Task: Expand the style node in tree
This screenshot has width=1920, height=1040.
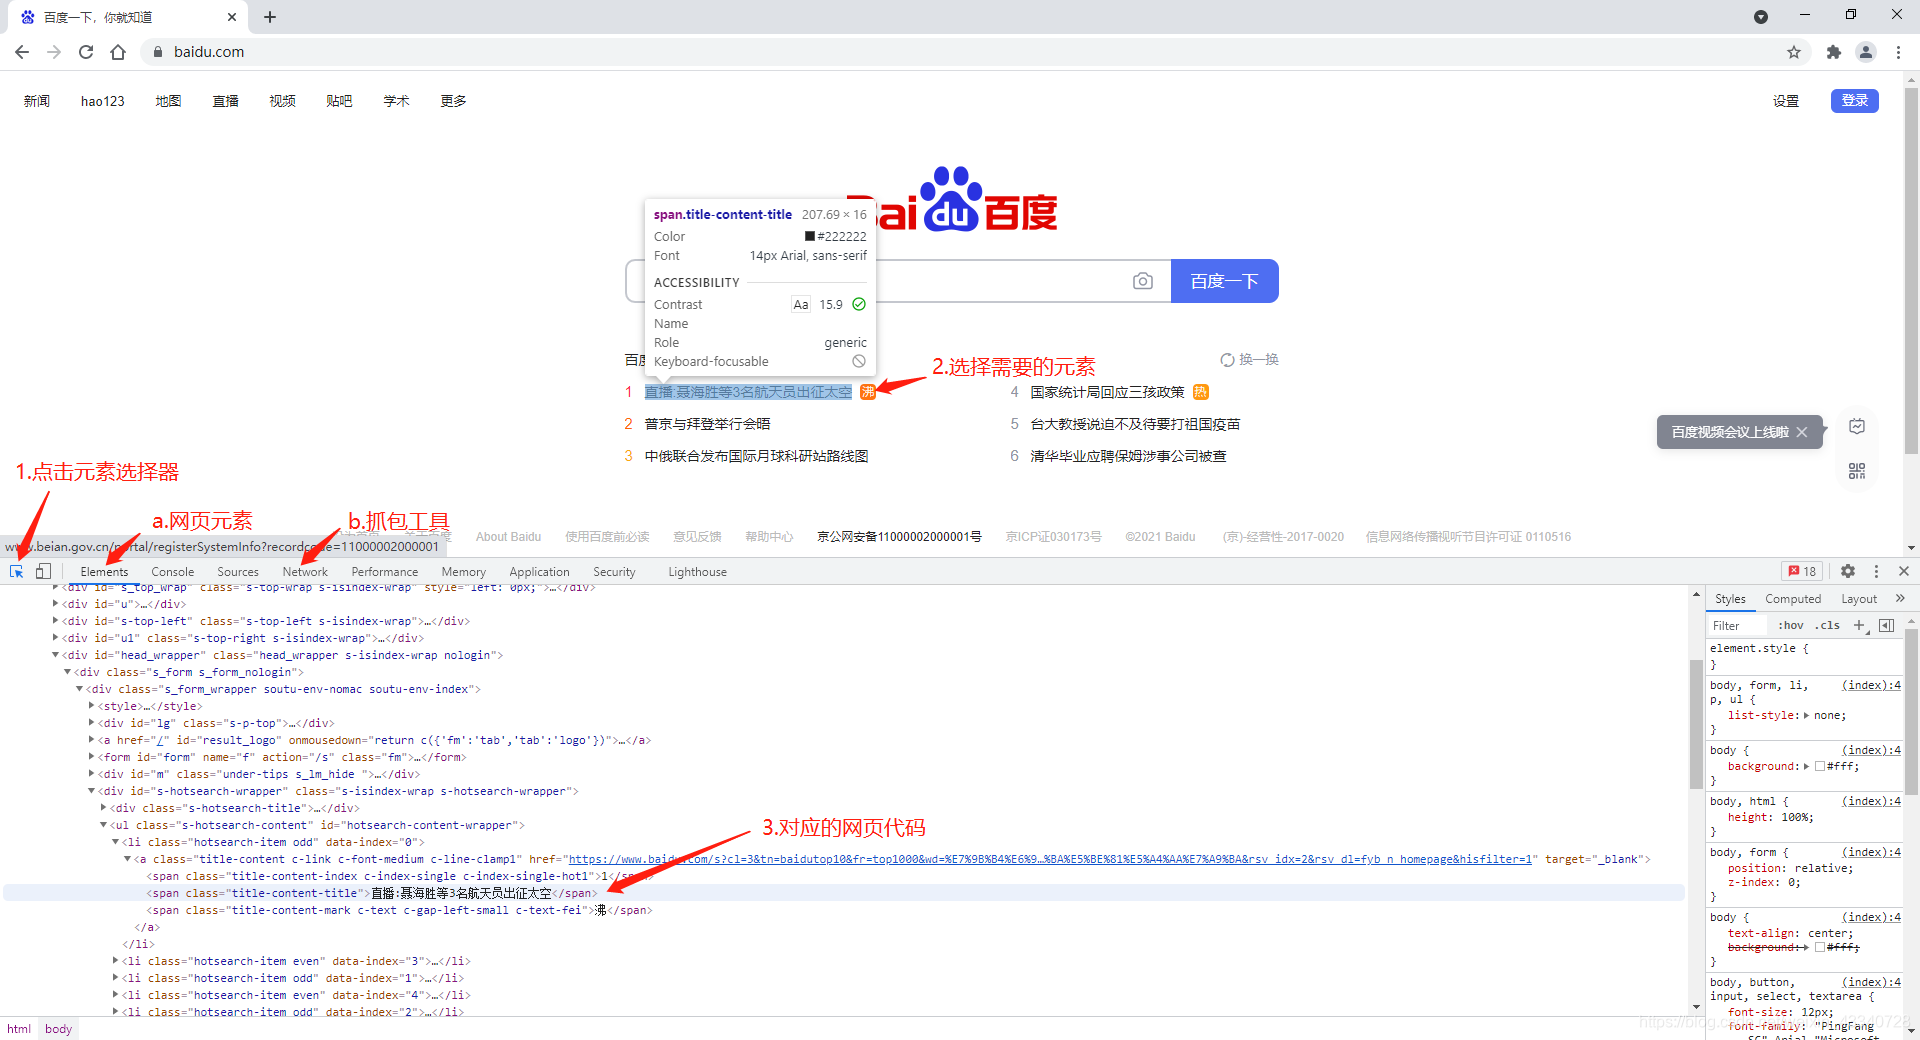Action: 91,706
